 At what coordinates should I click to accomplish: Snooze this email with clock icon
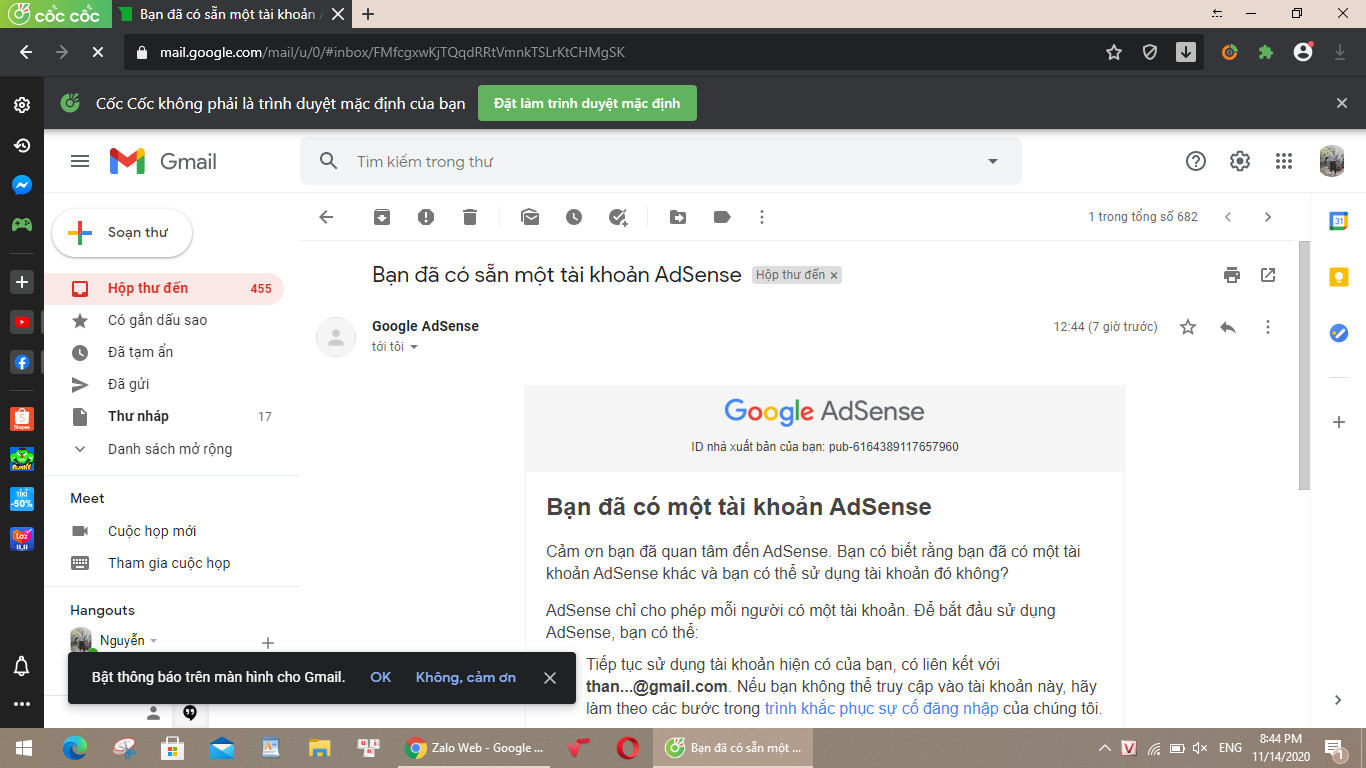click(x=574, y=217)
